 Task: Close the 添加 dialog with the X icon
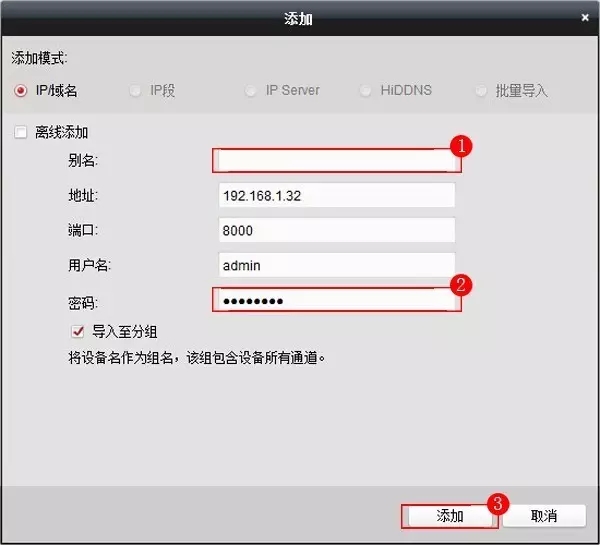pos(584,18)
